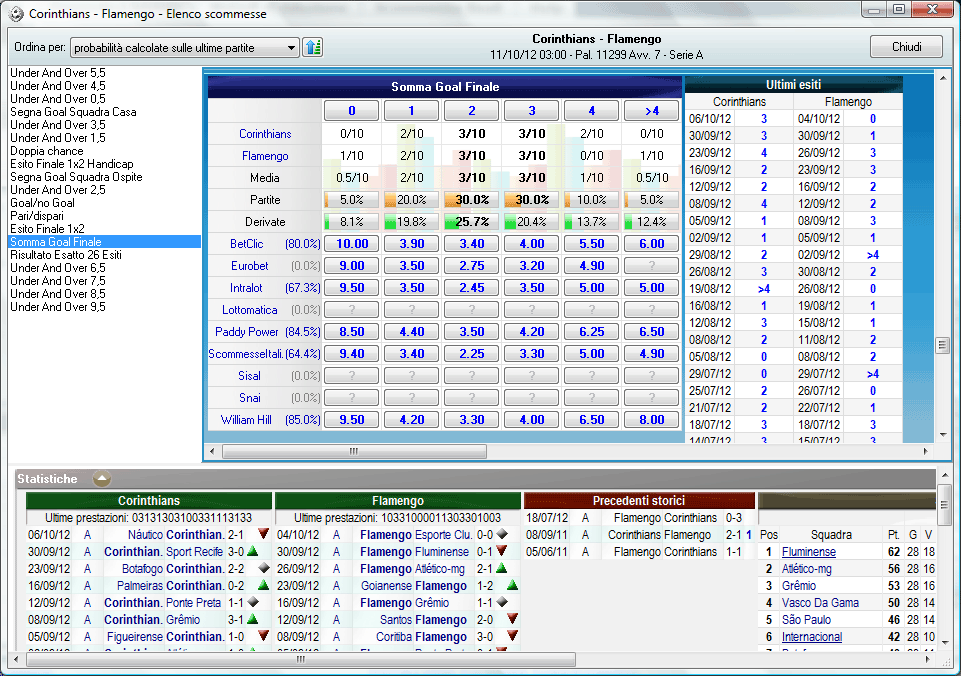The height and width of the screenshot is (676, 961).
Task: Click red down arrow beside Náutico Corinthians result
Action: tap(263, 535)
